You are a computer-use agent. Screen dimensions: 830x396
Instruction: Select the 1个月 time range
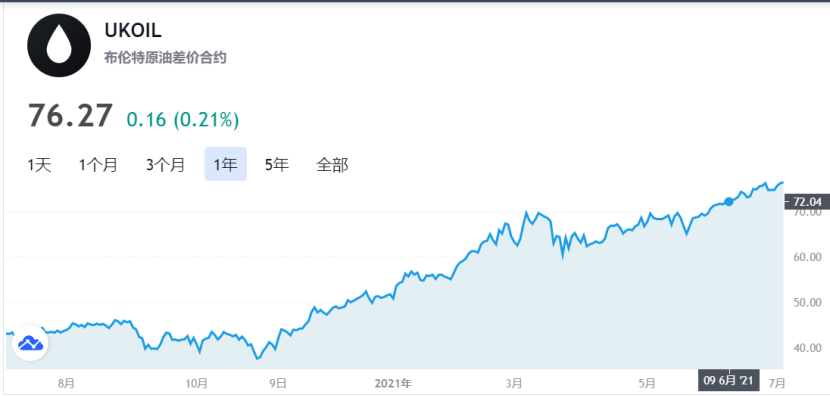pos(98,165)
